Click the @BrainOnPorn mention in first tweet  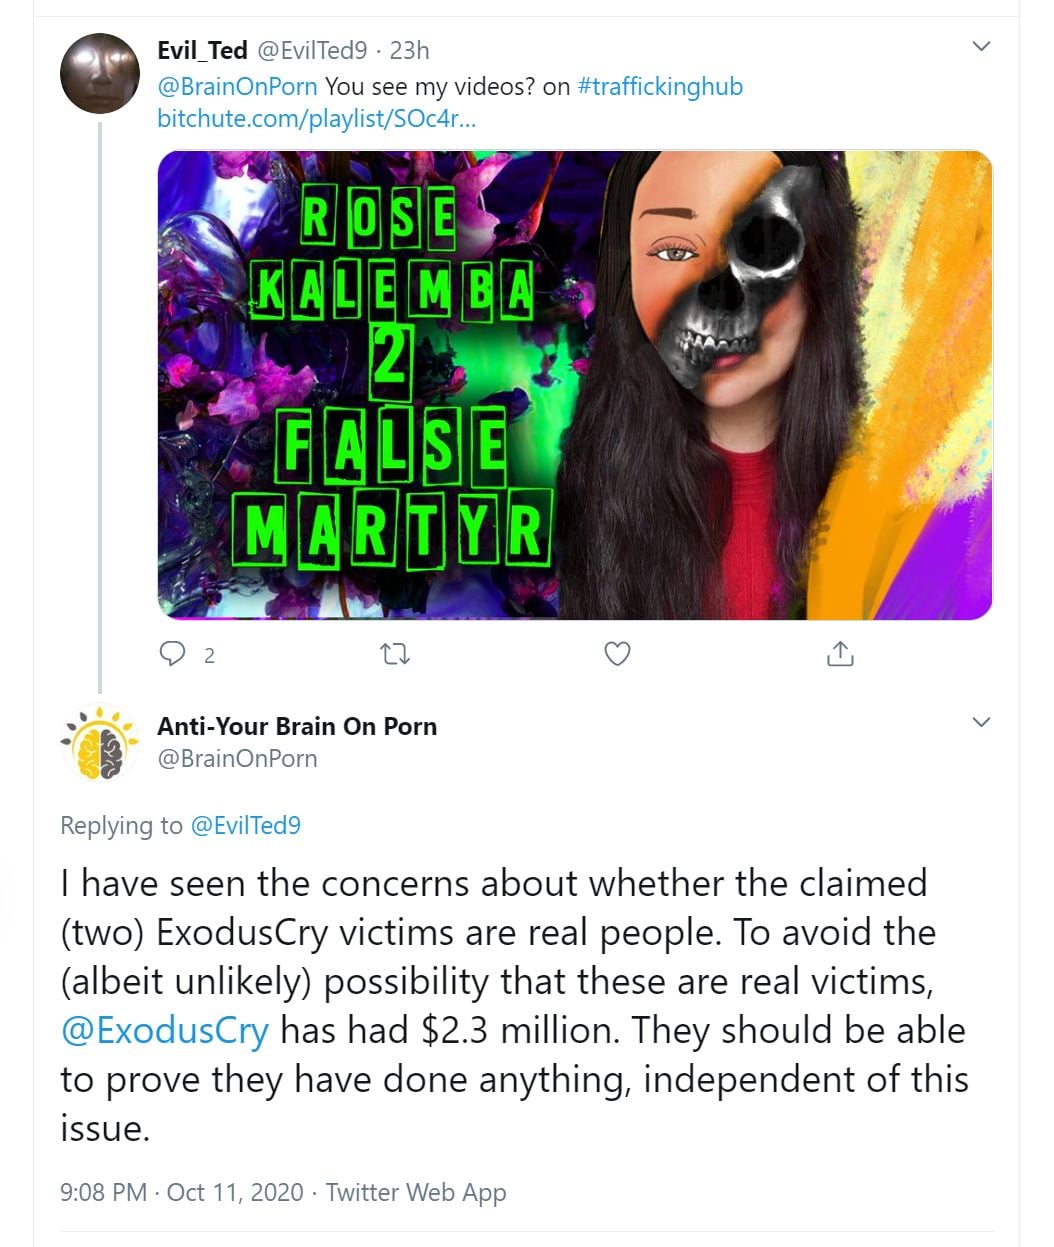pos(237,86)
